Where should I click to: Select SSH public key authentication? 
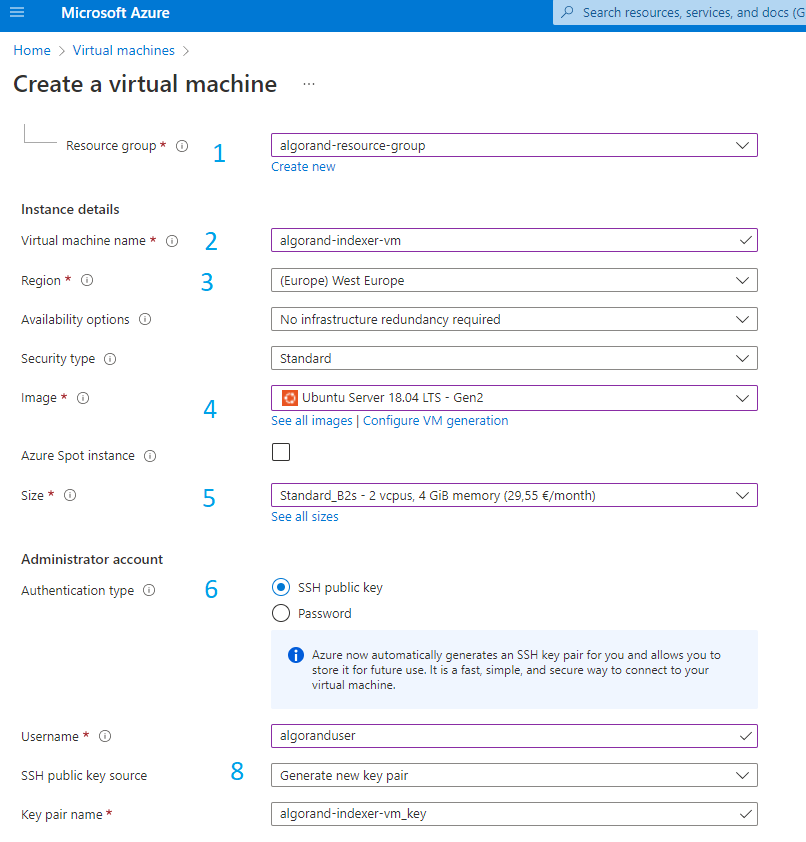click(x=281, y=587)
